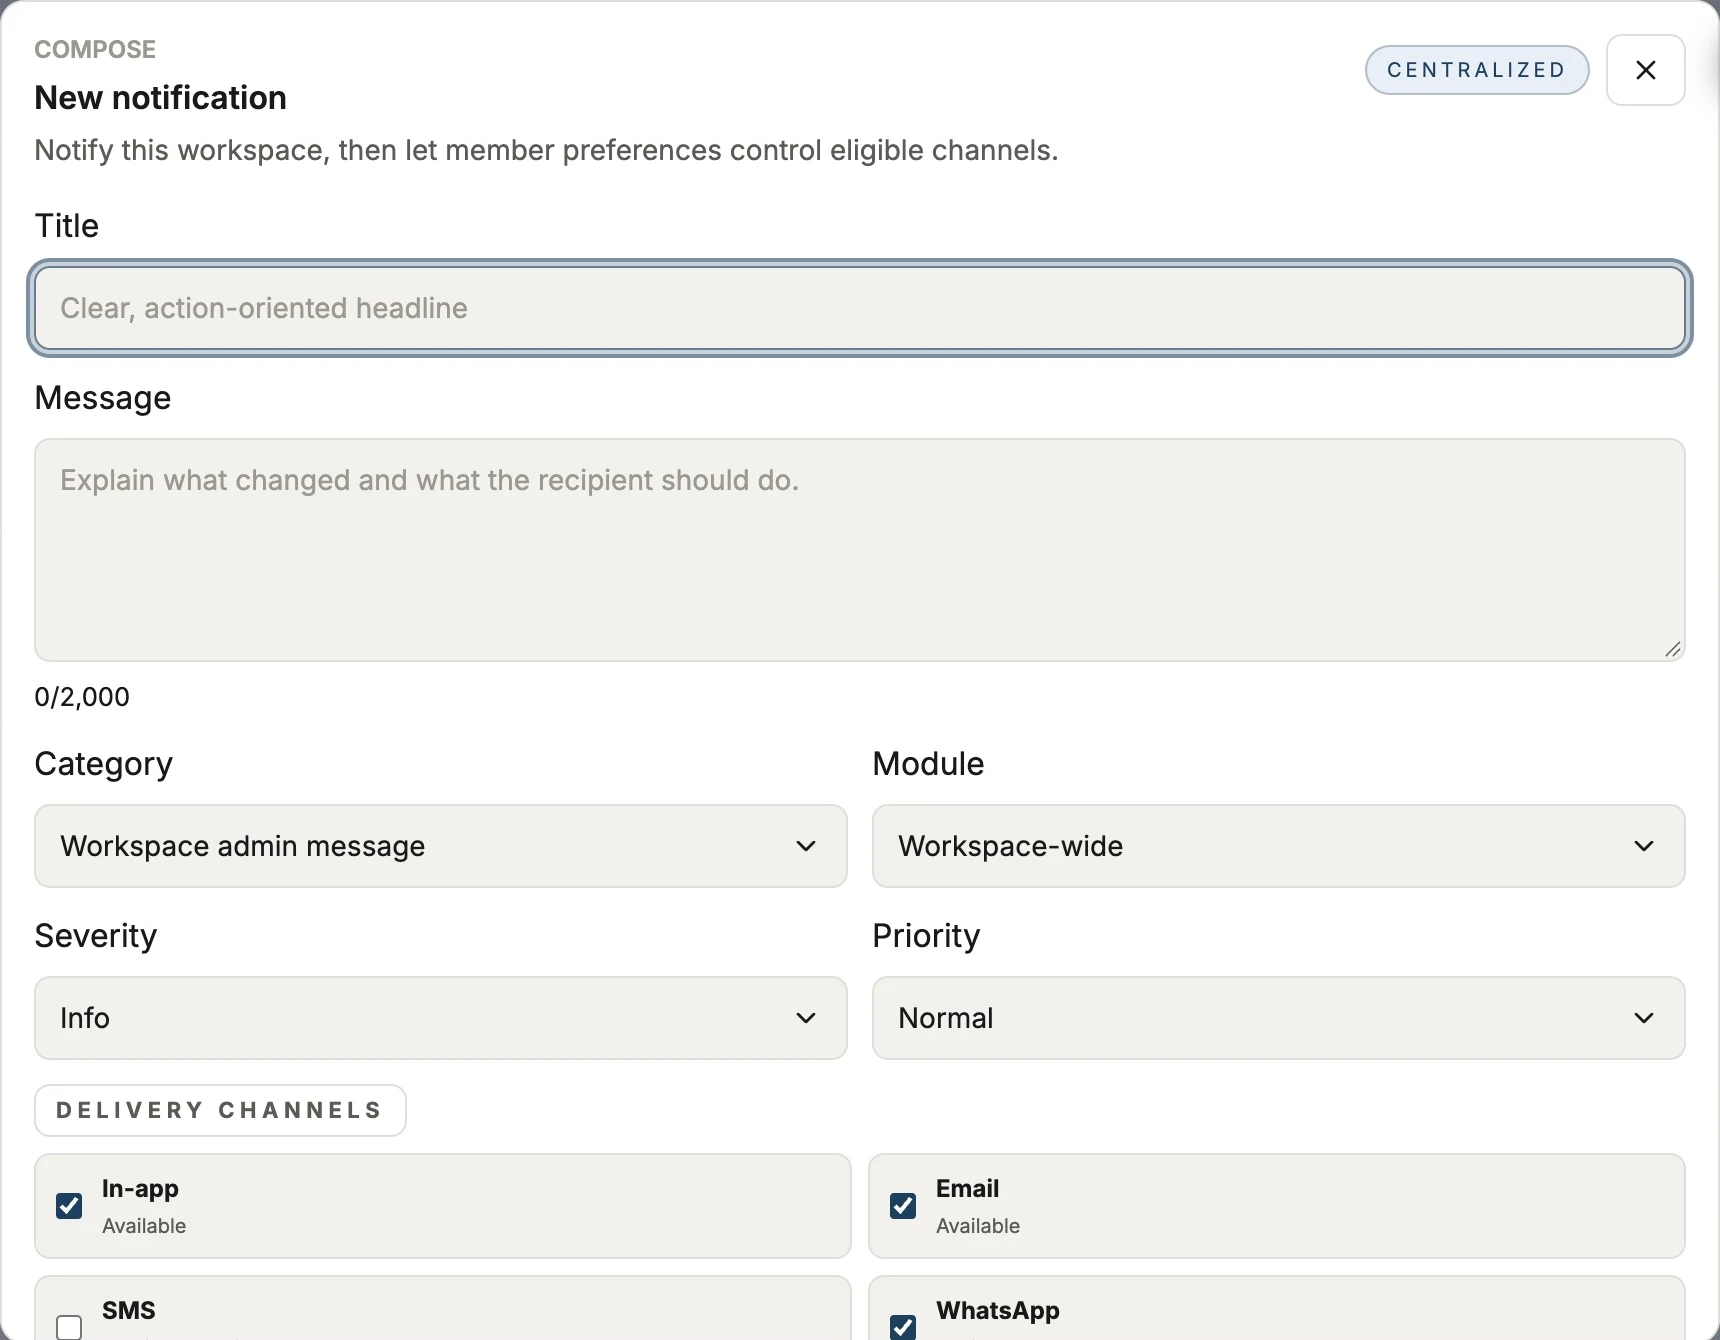Disable the WhatsApp channel checkbox
Screen dimensions: 1720x1340
coord(903,1327)
